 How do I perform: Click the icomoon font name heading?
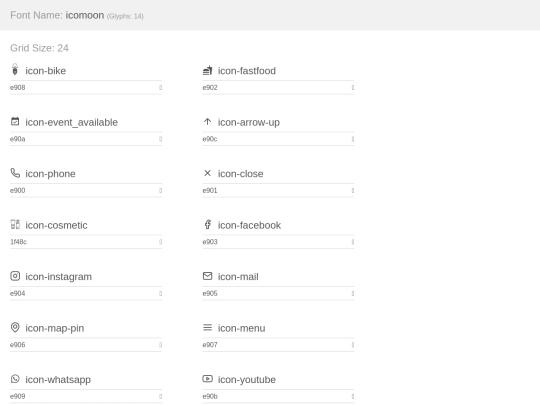[x=85, y=15]
